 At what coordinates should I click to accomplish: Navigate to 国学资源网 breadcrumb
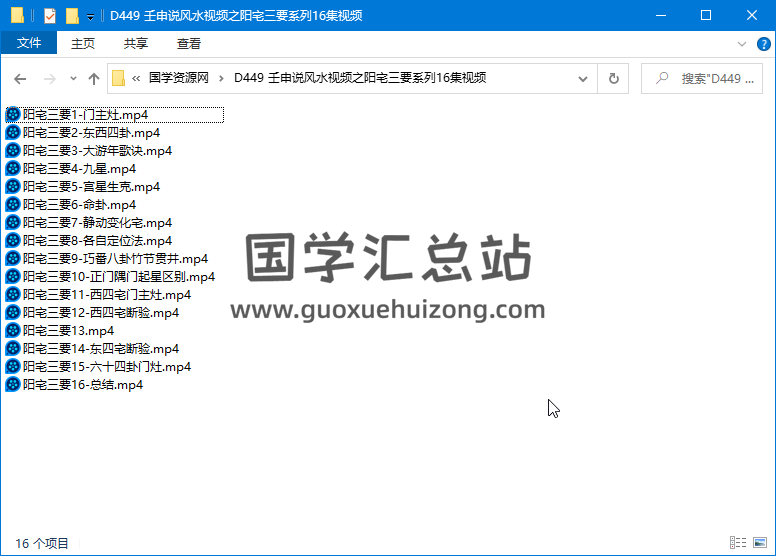[179, 78]
